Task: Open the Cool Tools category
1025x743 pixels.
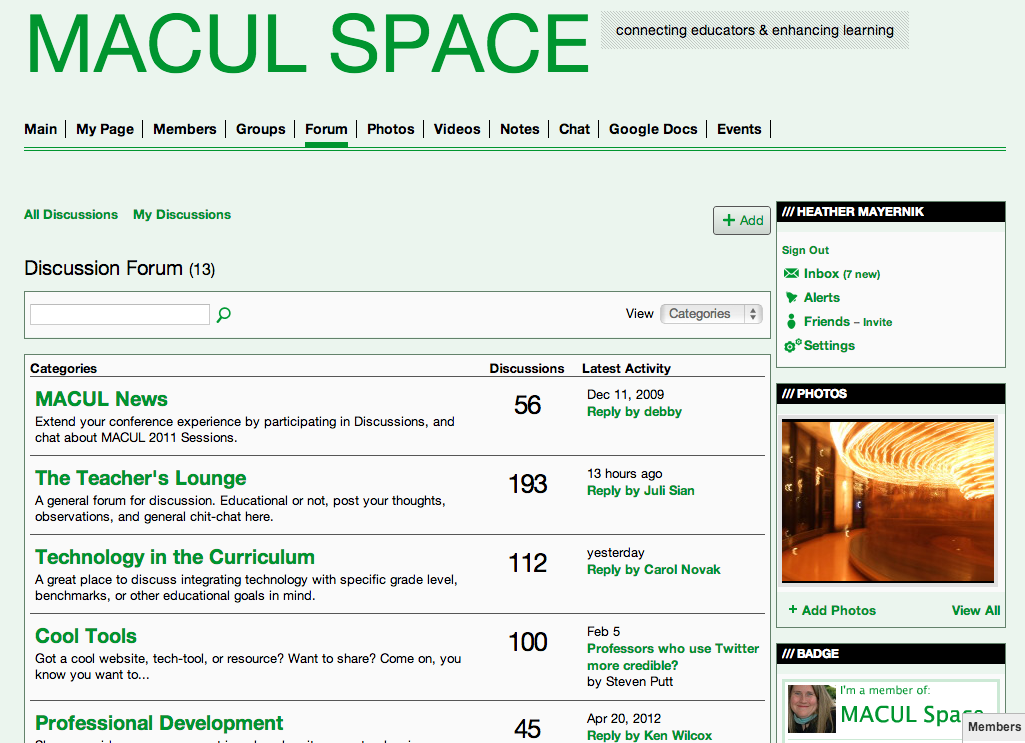Action: pos(86,636)
